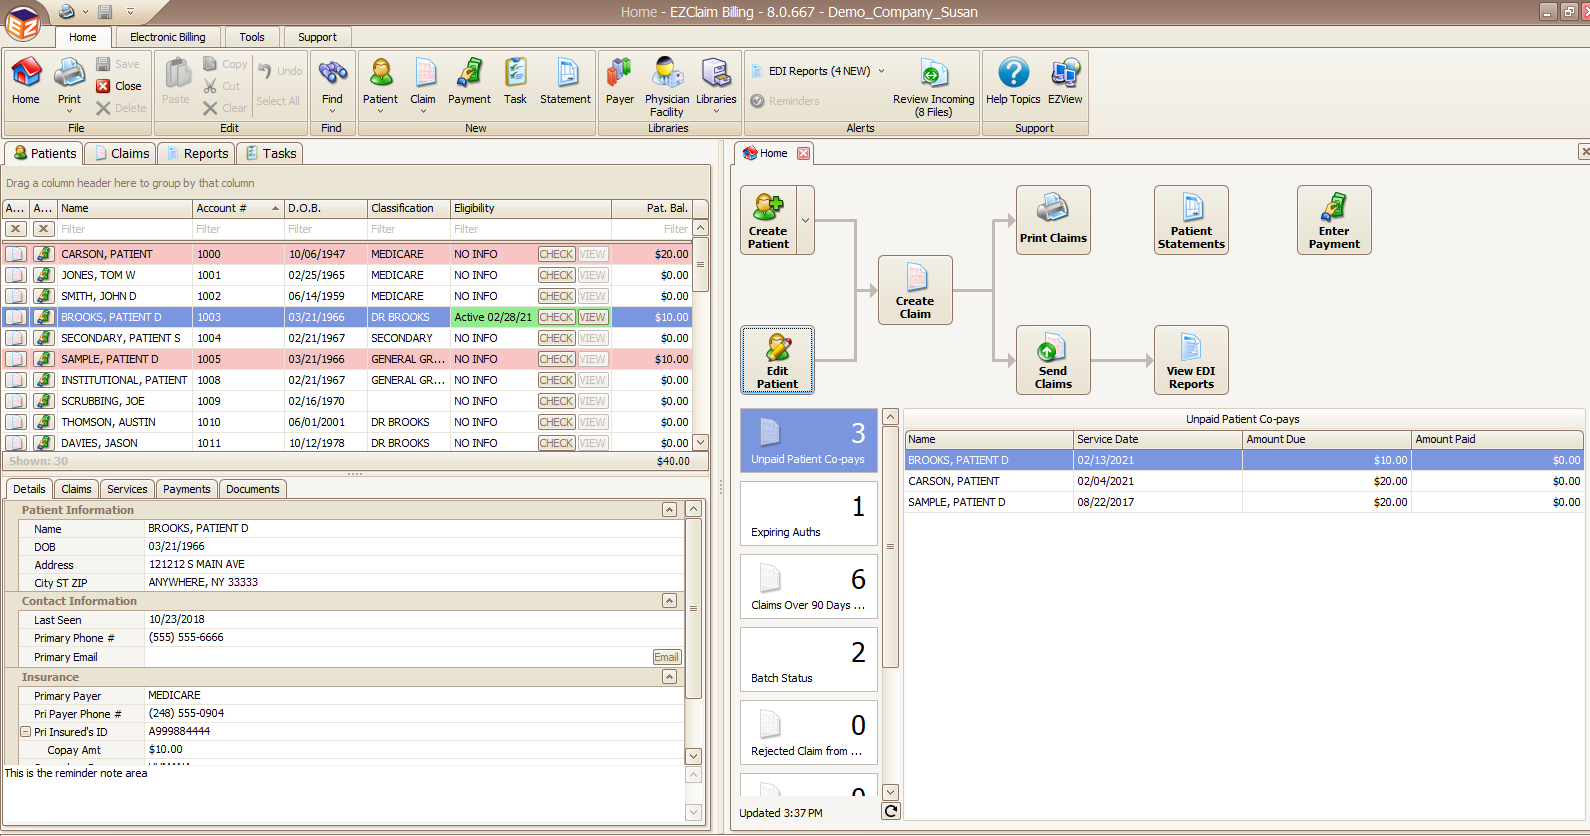Open the EDI Reports dropdown arrow
Screen dimensions: 1590x836
click(881, 71)
